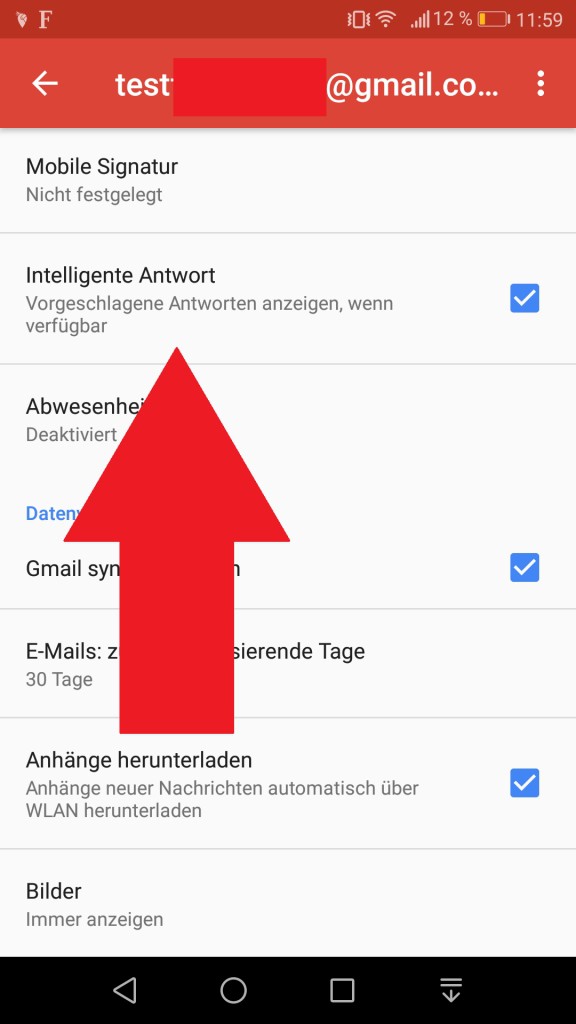The height and width of the screenshot is (1024, 576).
Task: Change the 30 Tage sync days setting
Action: [x=288, y=664]
